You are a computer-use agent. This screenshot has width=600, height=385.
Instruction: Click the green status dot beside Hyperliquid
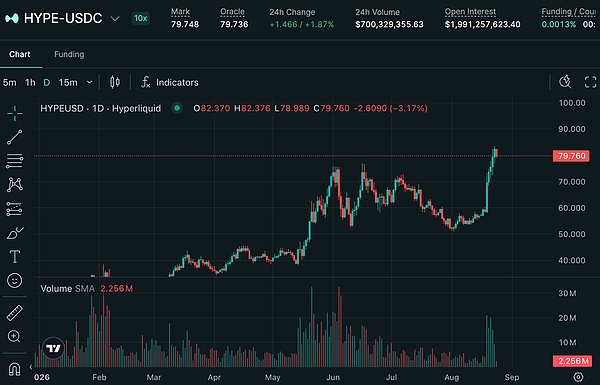pyautogui.click(x=177, y=108)
